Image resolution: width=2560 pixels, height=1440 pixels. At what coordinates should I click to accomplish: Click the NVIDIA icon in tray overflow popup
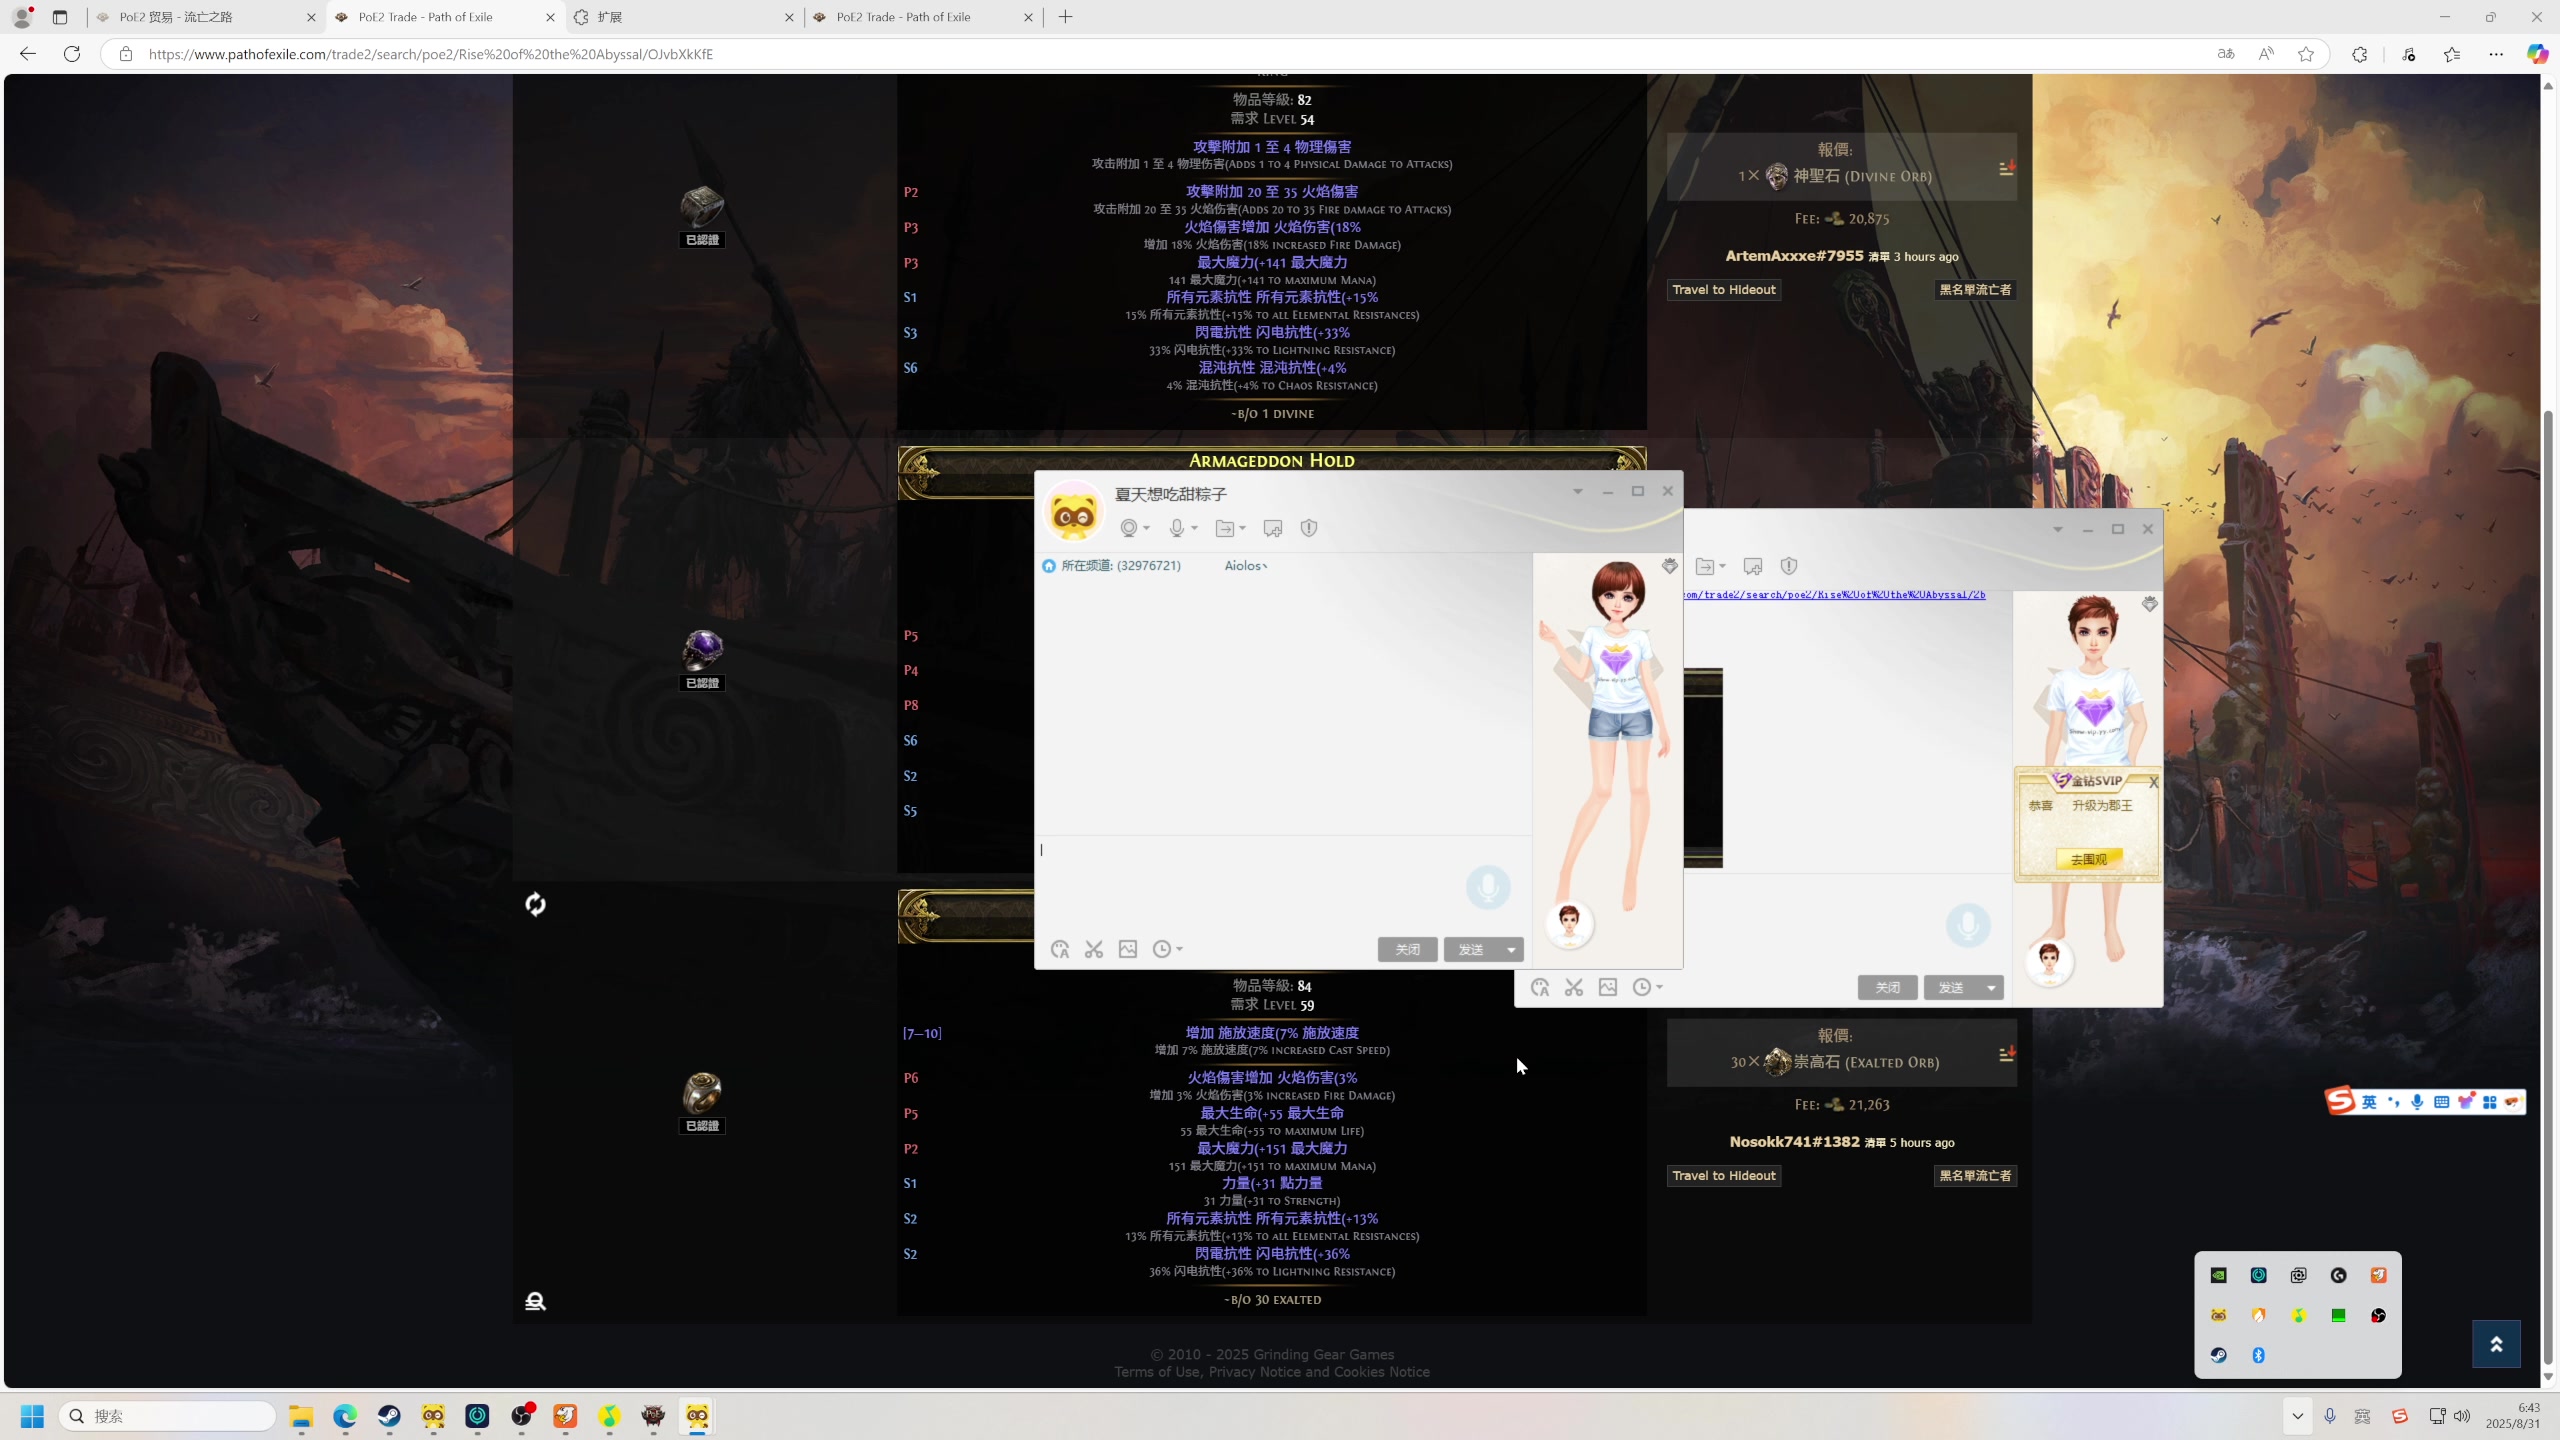coord(2218,1275)
